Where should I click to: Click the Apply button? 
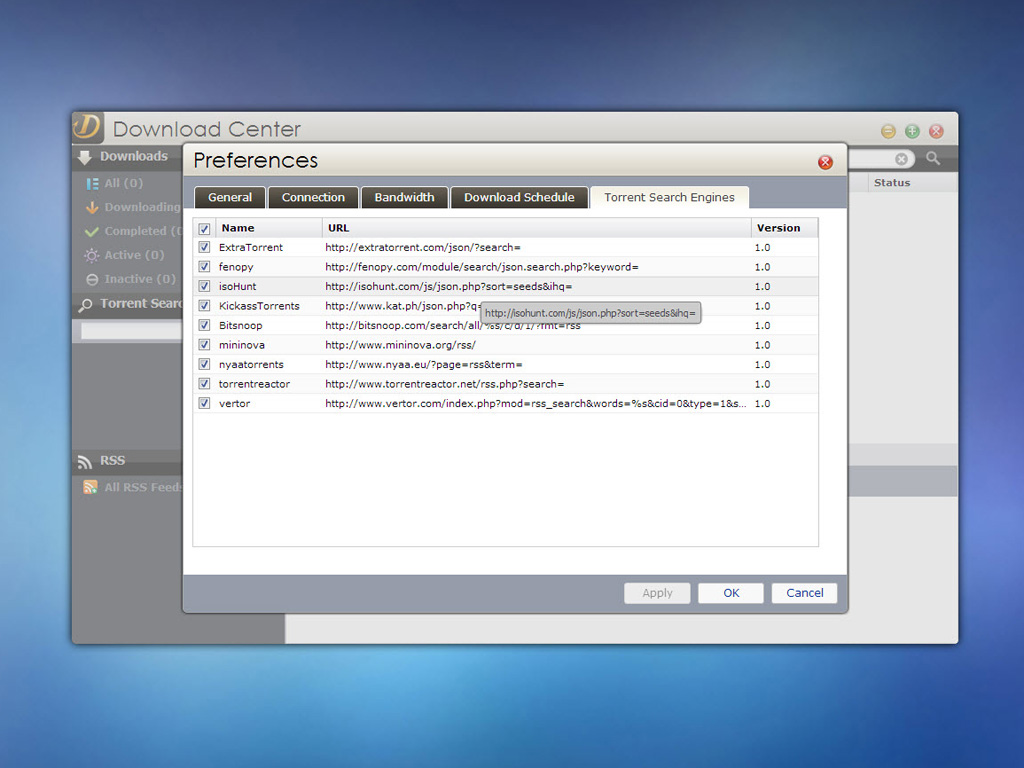657,593
